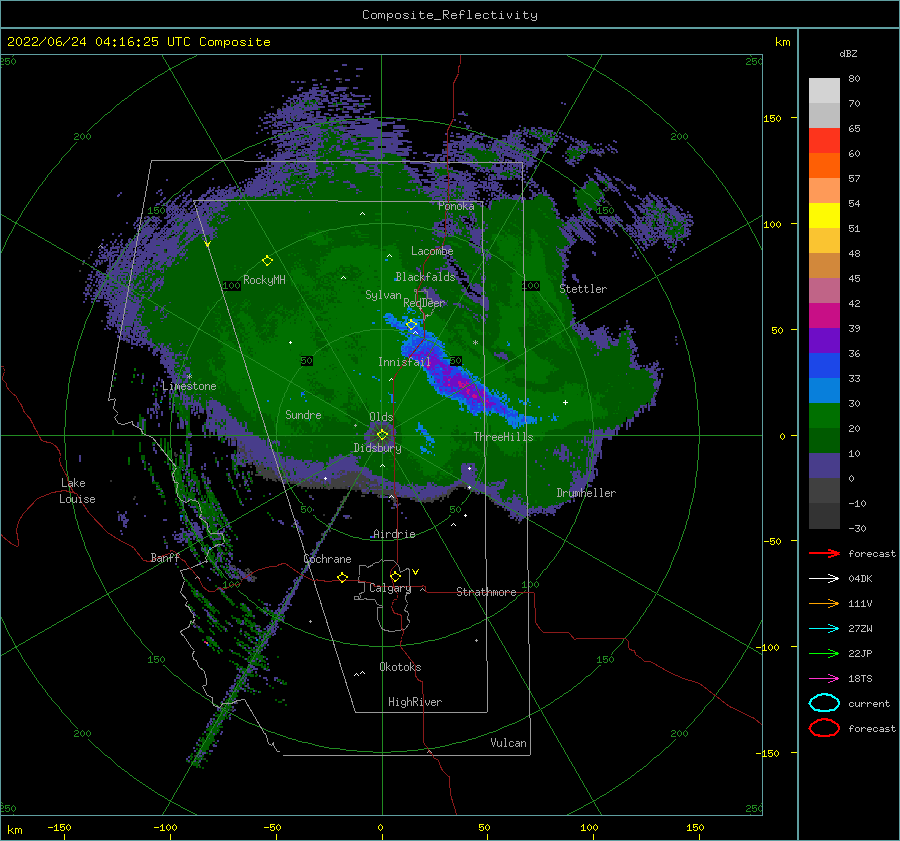900x841 pixels.
Task: Click the RockyMH label
Action: pos(264,280)
